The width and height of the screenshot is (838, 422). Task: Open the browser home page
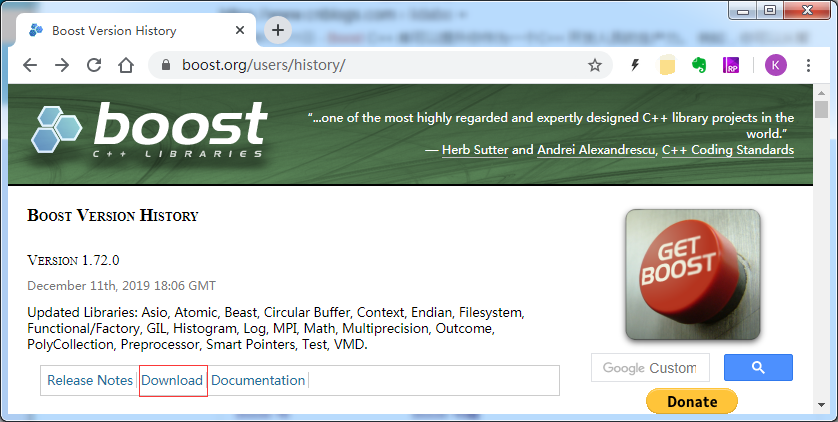[x=126, y=65]
